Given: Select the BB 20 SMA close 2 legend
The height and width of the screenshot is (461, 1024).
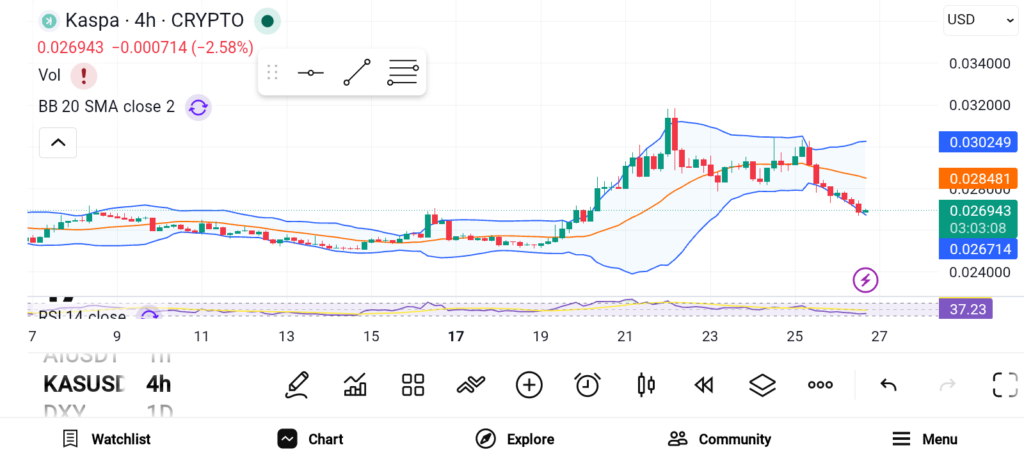Looking at the screenshot, I should [x=106, y=107].
